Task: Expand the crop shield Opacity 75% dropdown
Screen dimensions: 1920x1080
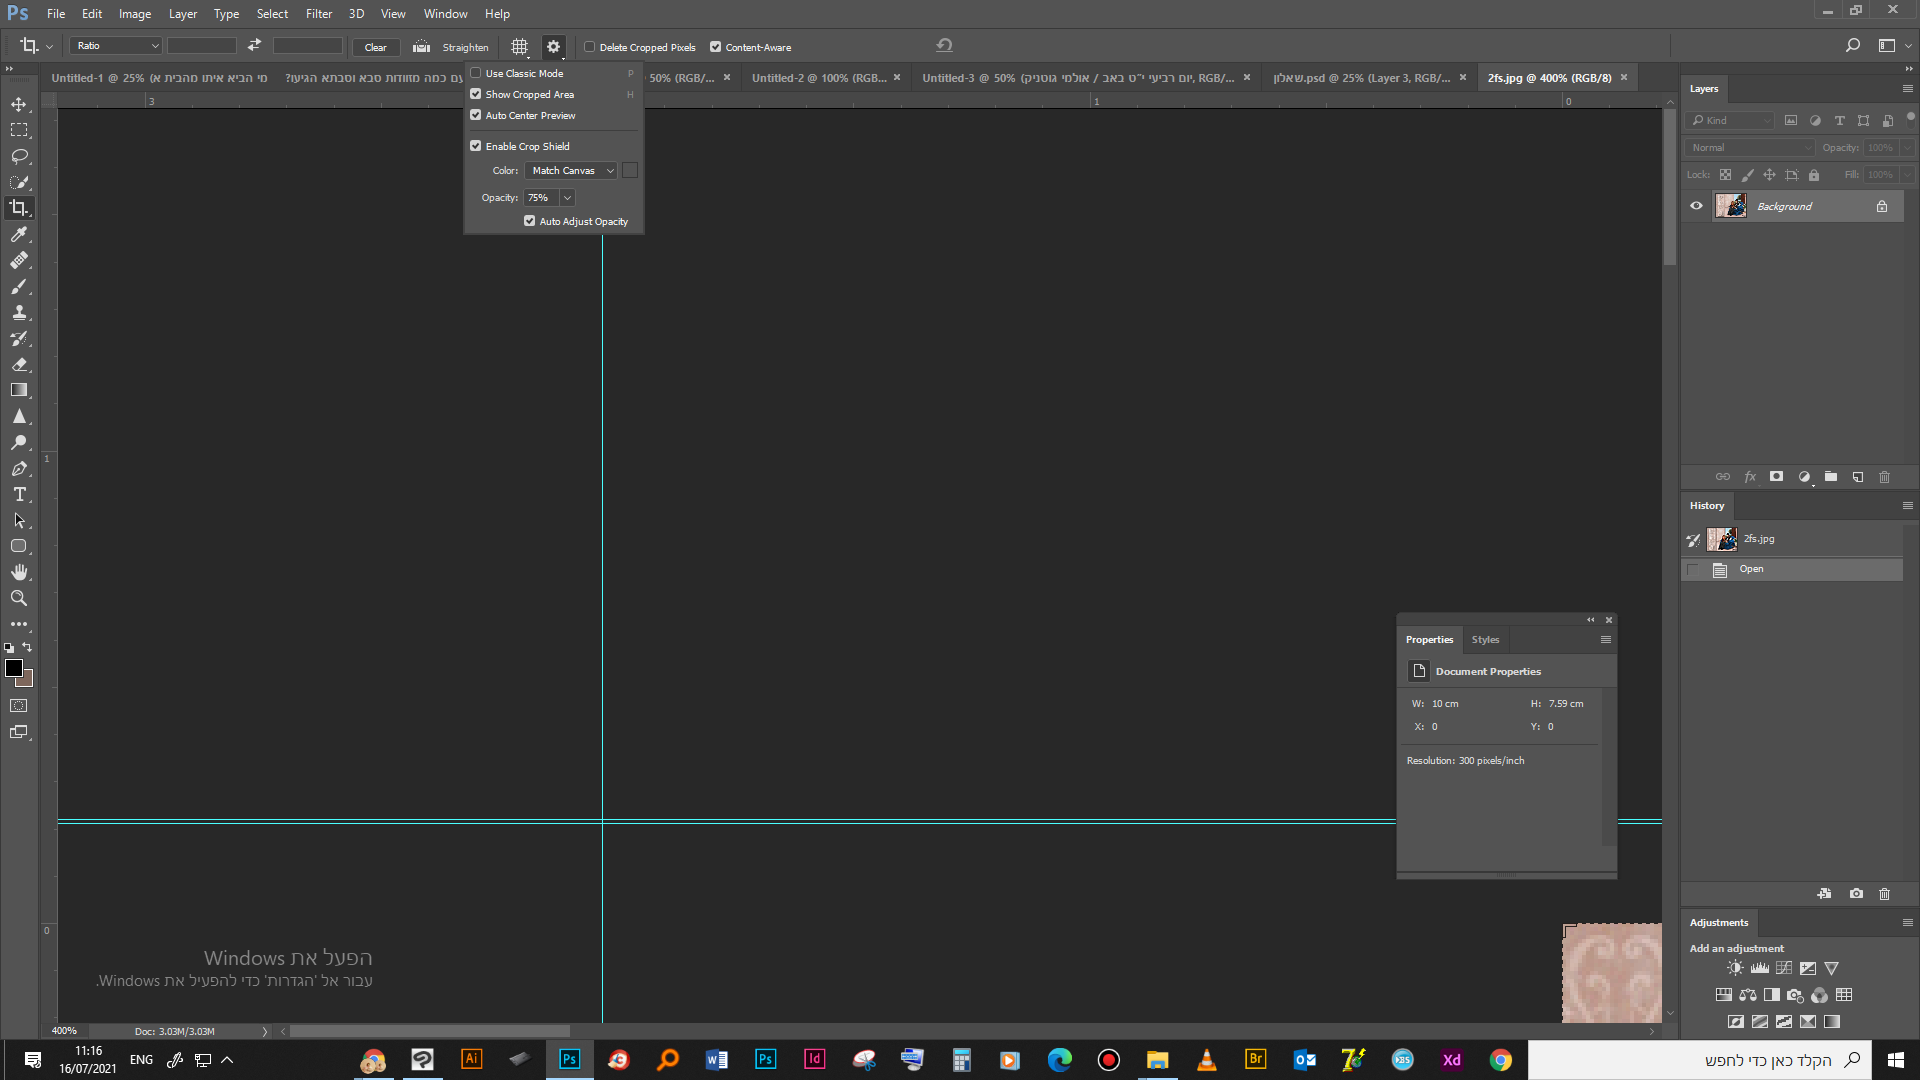Action: [567, 198]
